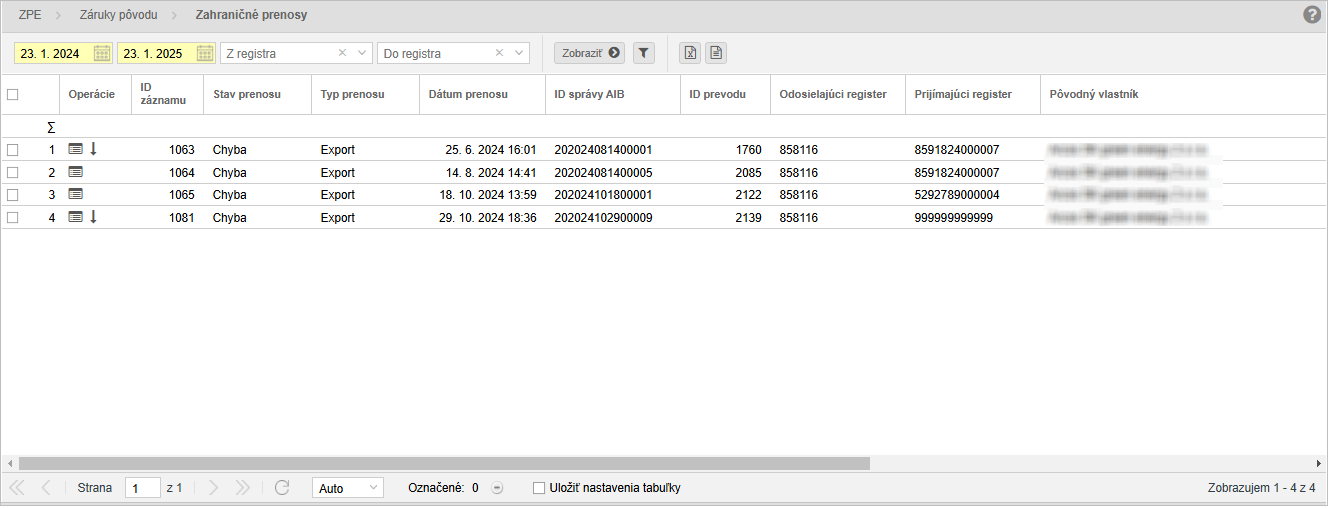Viewport: 1328px width, 509px height.
Task: Go to last page arrows
Action: [x=242, y=488]
